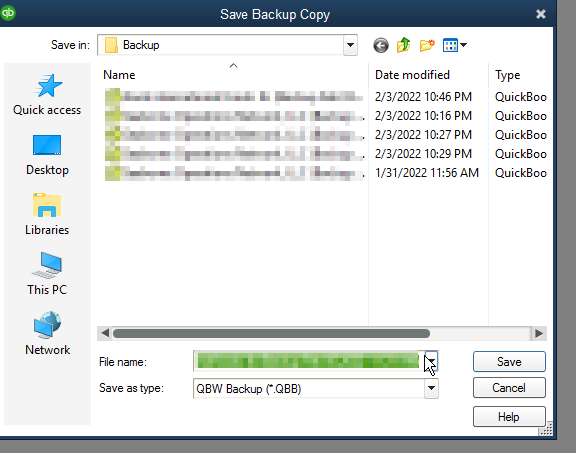Open the View menu icon
The height and width of the screenshot is (453, 576).
pos(455,45)
